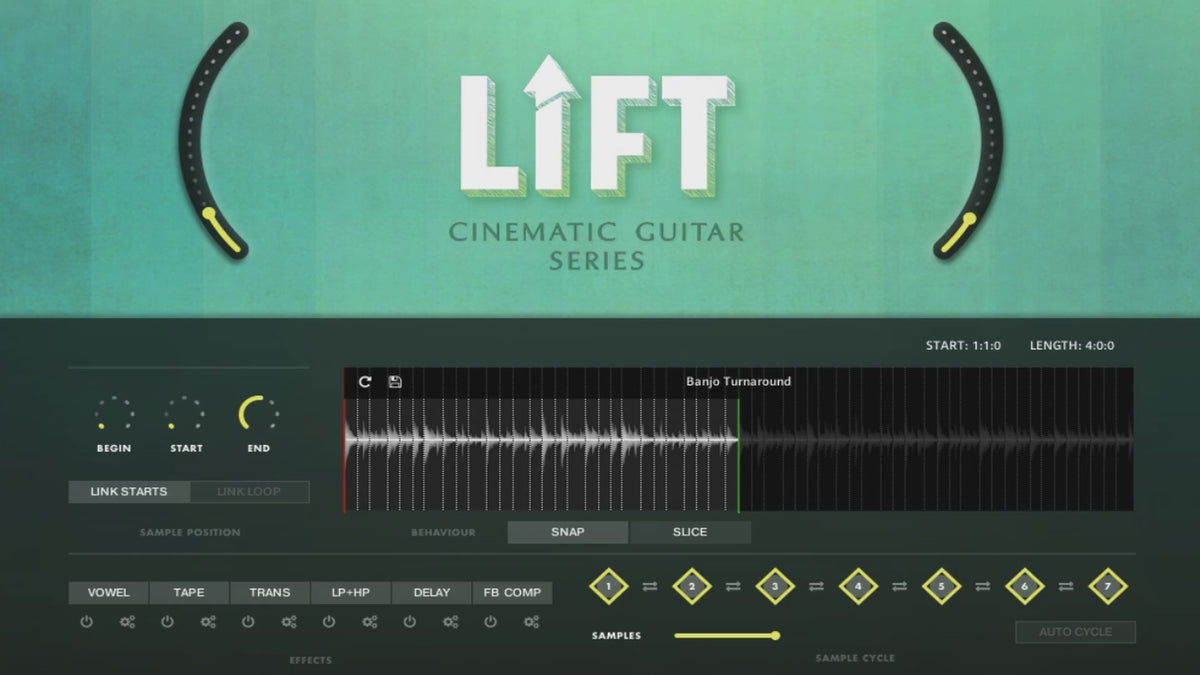Select sample slot 1 diamond

[x=609, y=587]
